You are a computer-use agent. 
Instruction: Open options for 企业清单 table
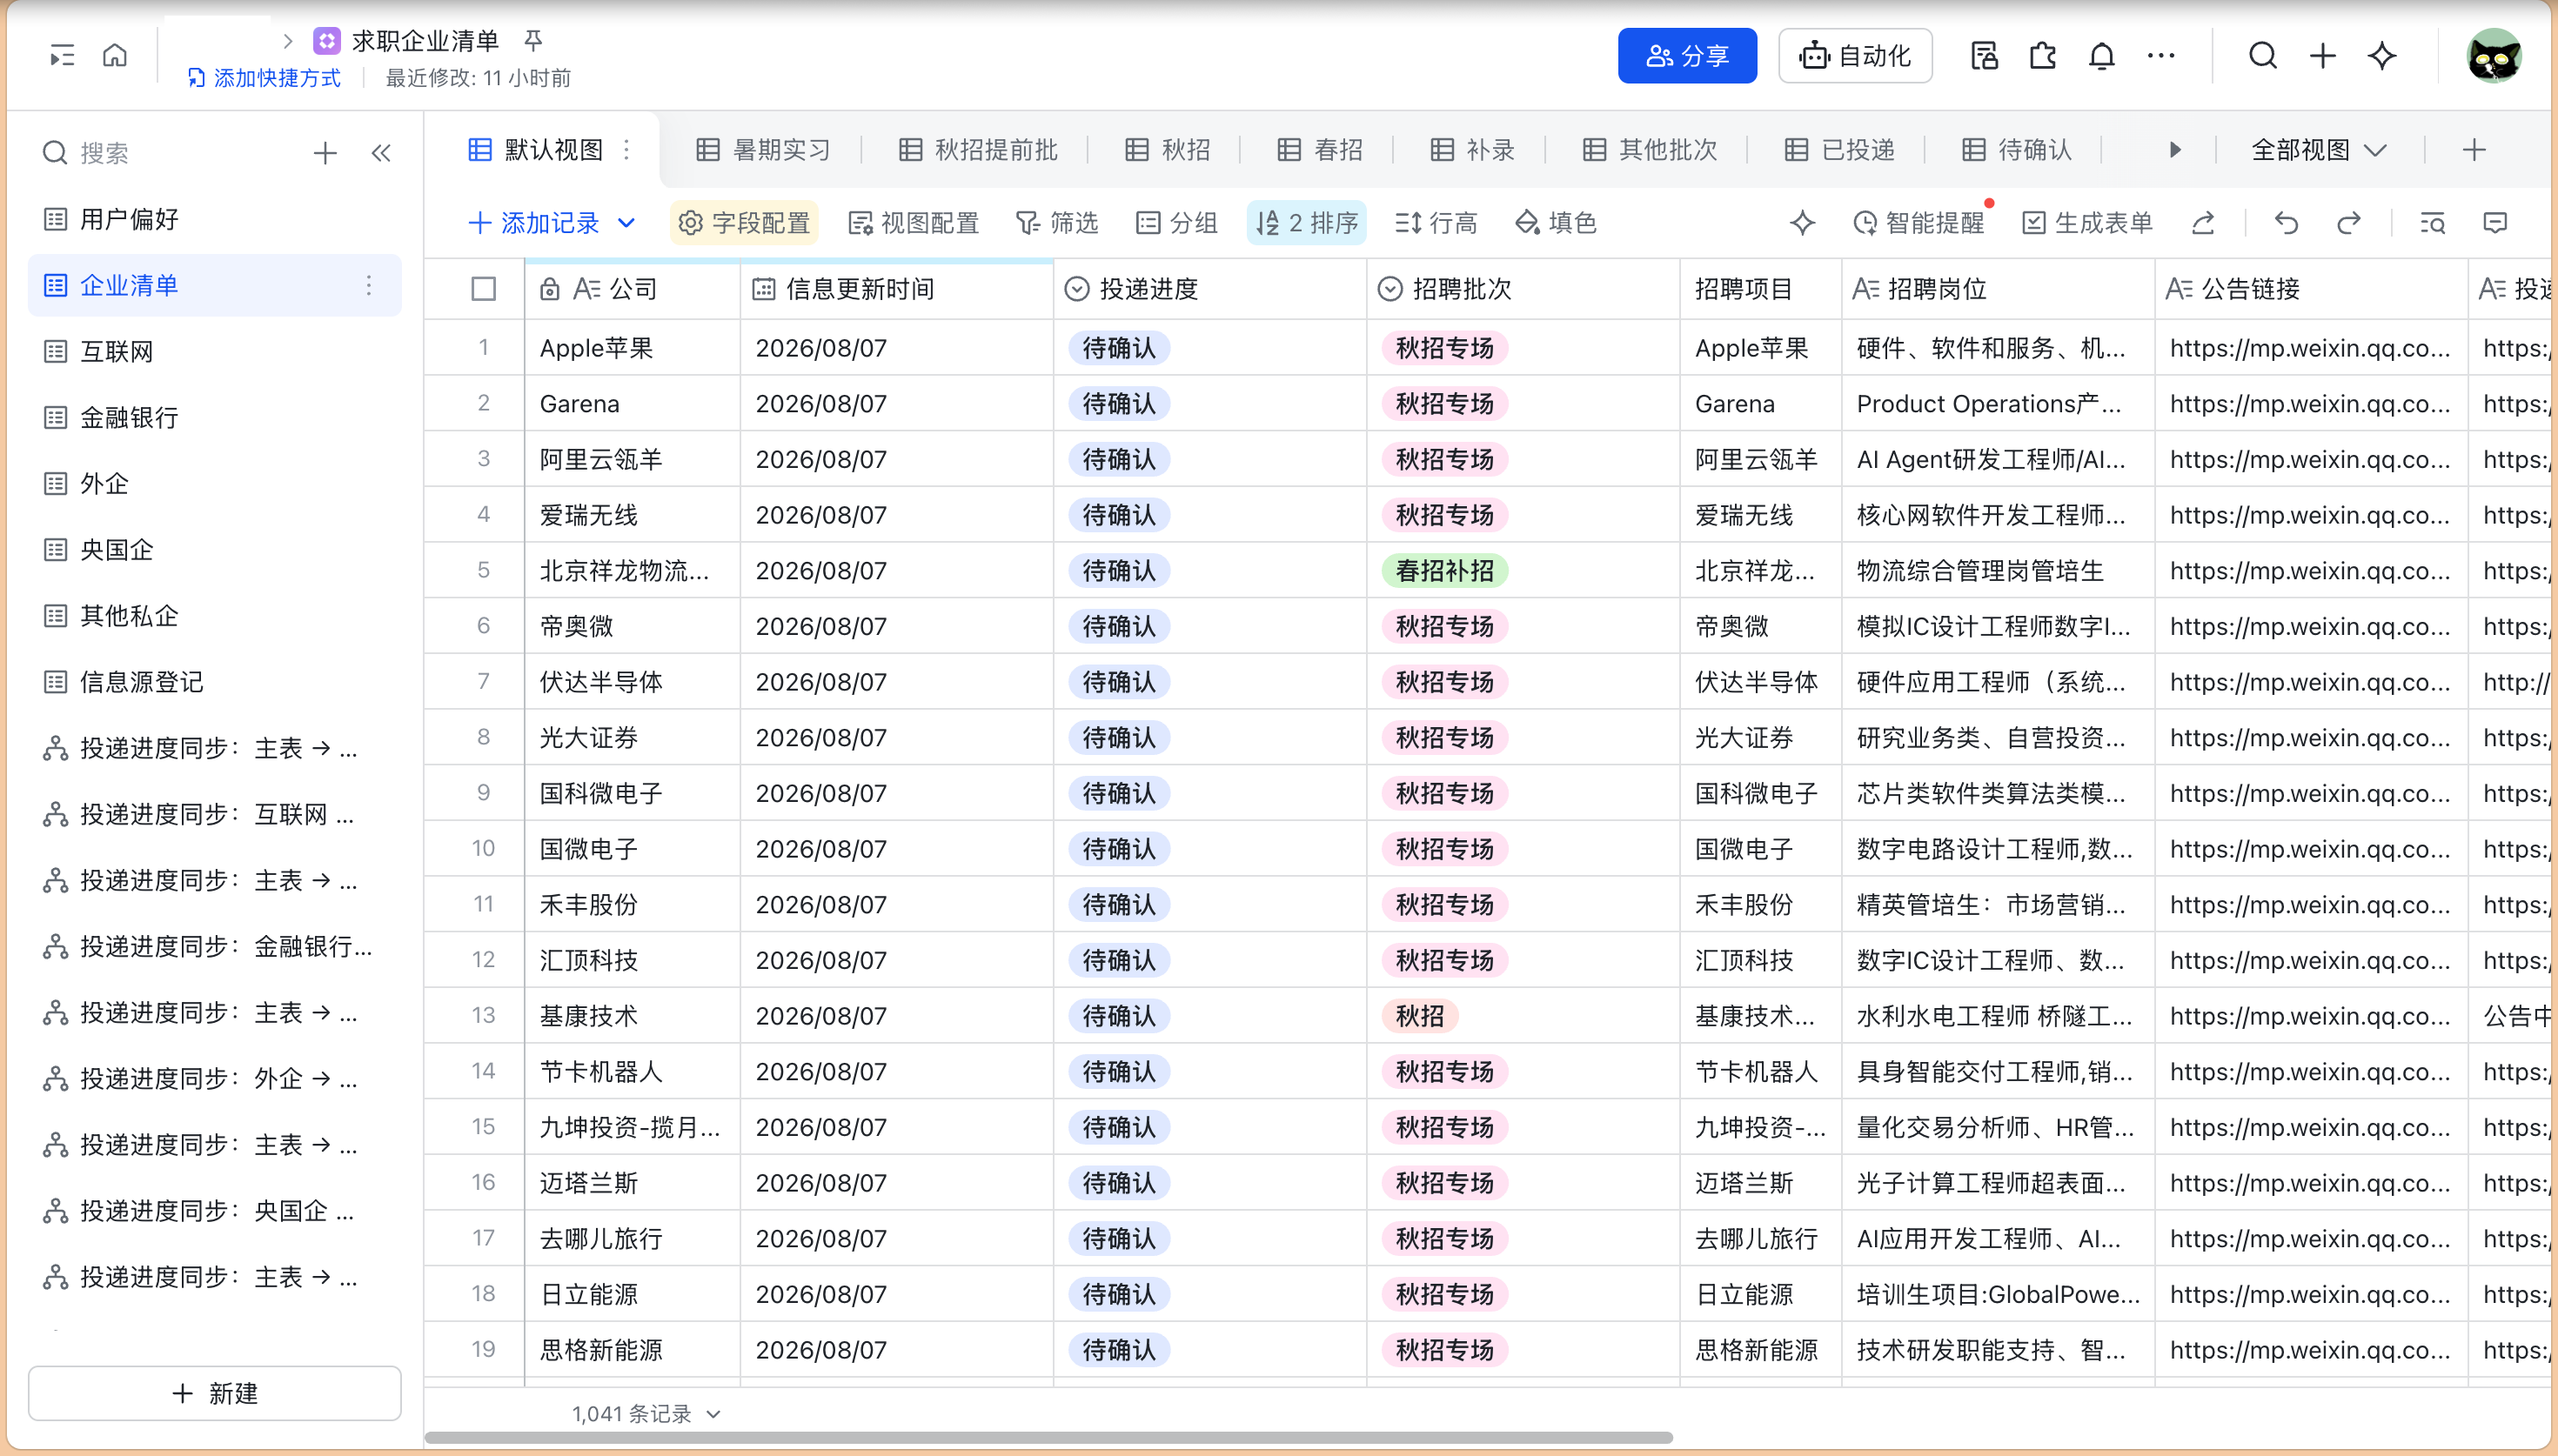coord(369,286)
